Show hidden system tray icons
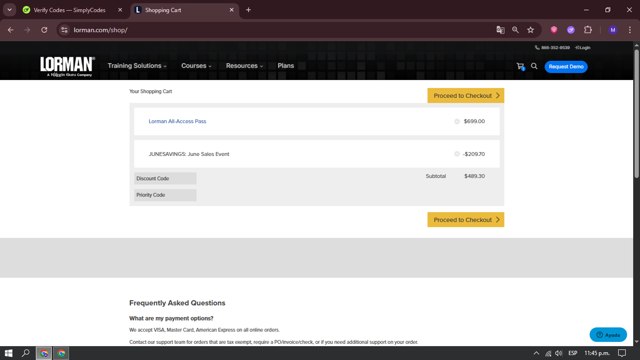 pyautogui.click(x=536, y=353)
